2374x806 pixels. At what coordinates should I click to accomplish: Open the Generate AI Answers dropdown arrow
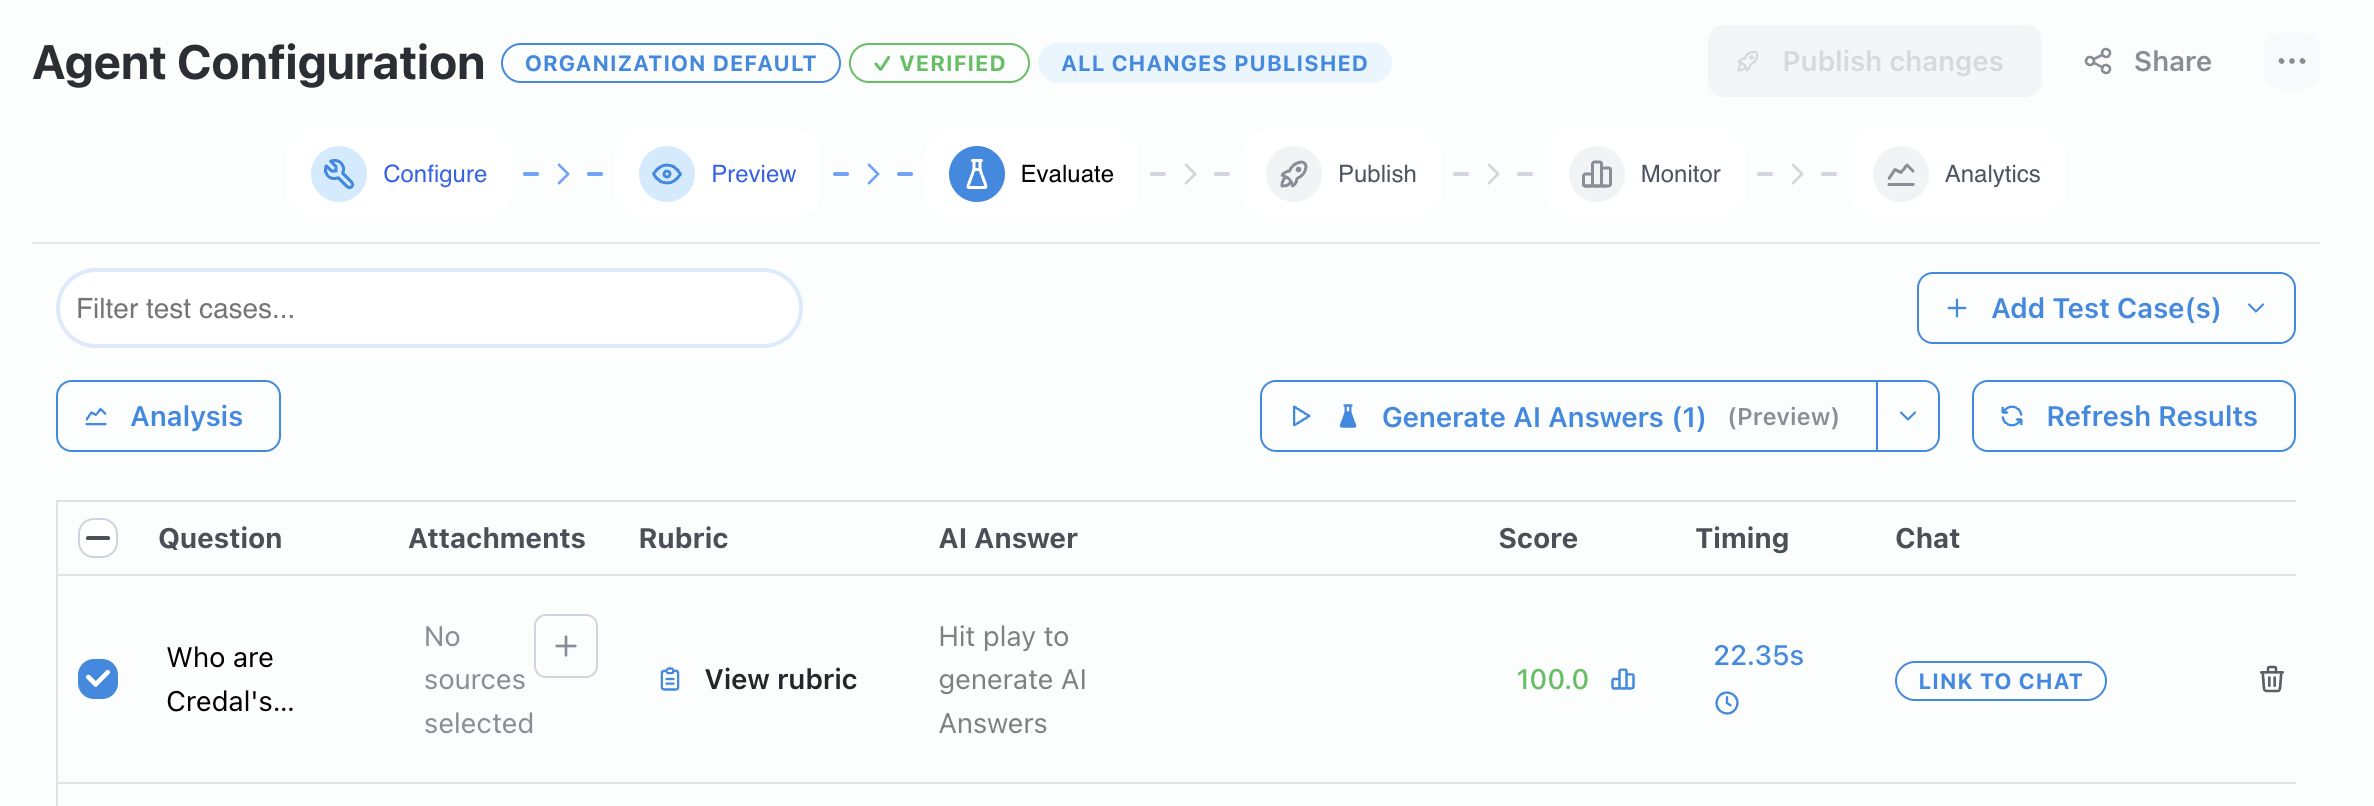point(1908,416)
